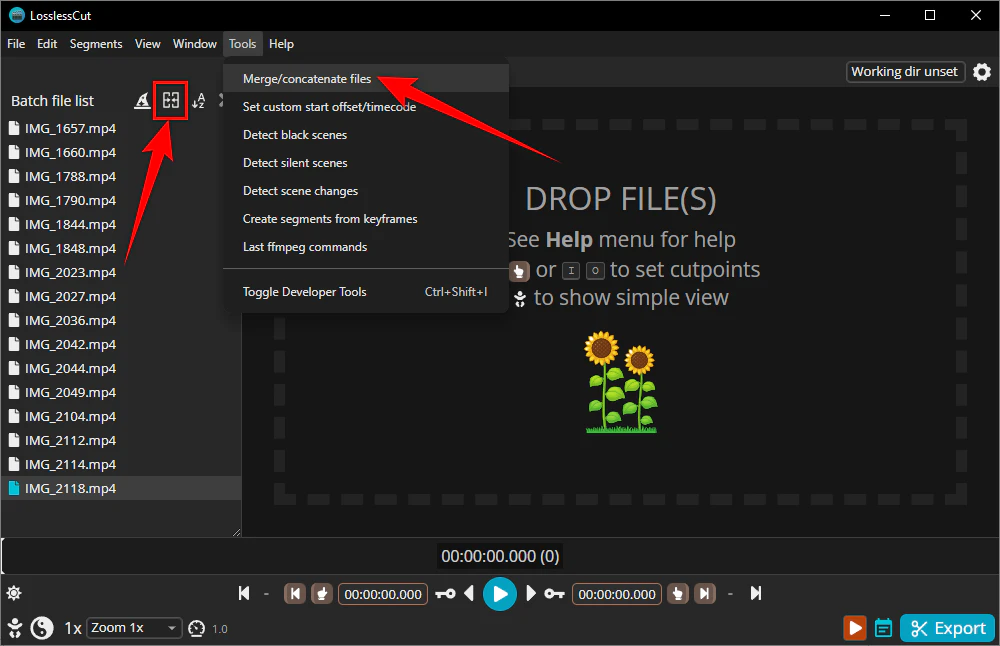The image size is (1000, 646).
Task: Click cut start timecode field
Action: [383, 594]
